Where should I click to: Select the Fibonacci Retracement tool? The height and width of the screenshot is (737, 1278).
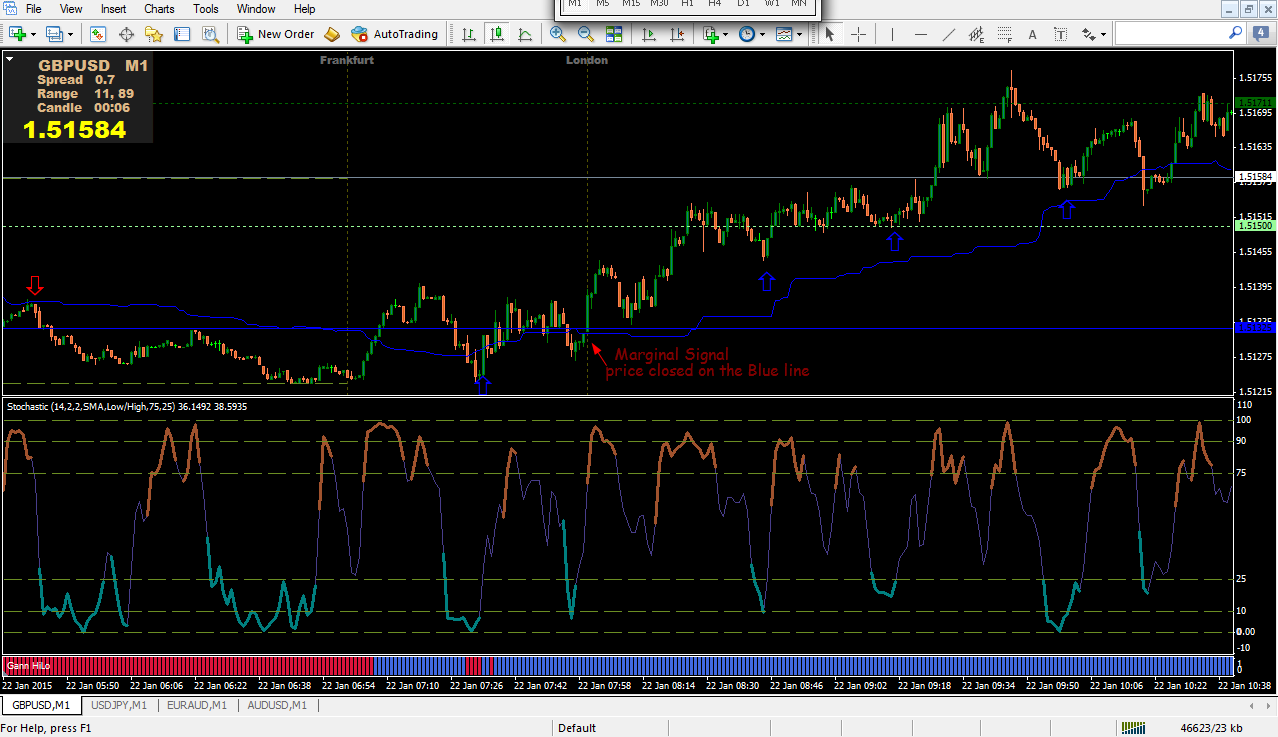tap(1005, 34)
